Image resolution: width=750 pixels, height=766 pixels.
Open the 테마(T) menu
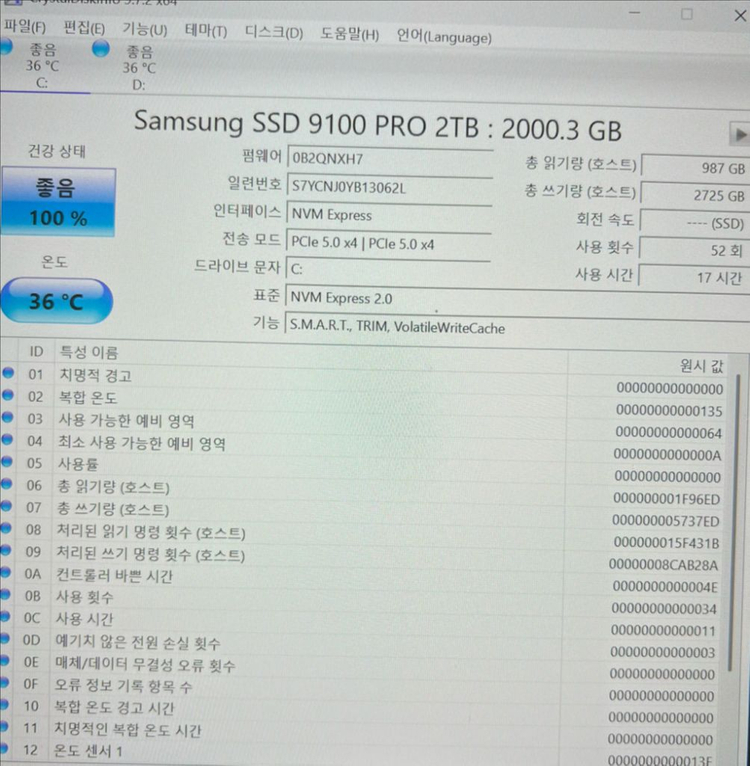click(x=206, y=31)
